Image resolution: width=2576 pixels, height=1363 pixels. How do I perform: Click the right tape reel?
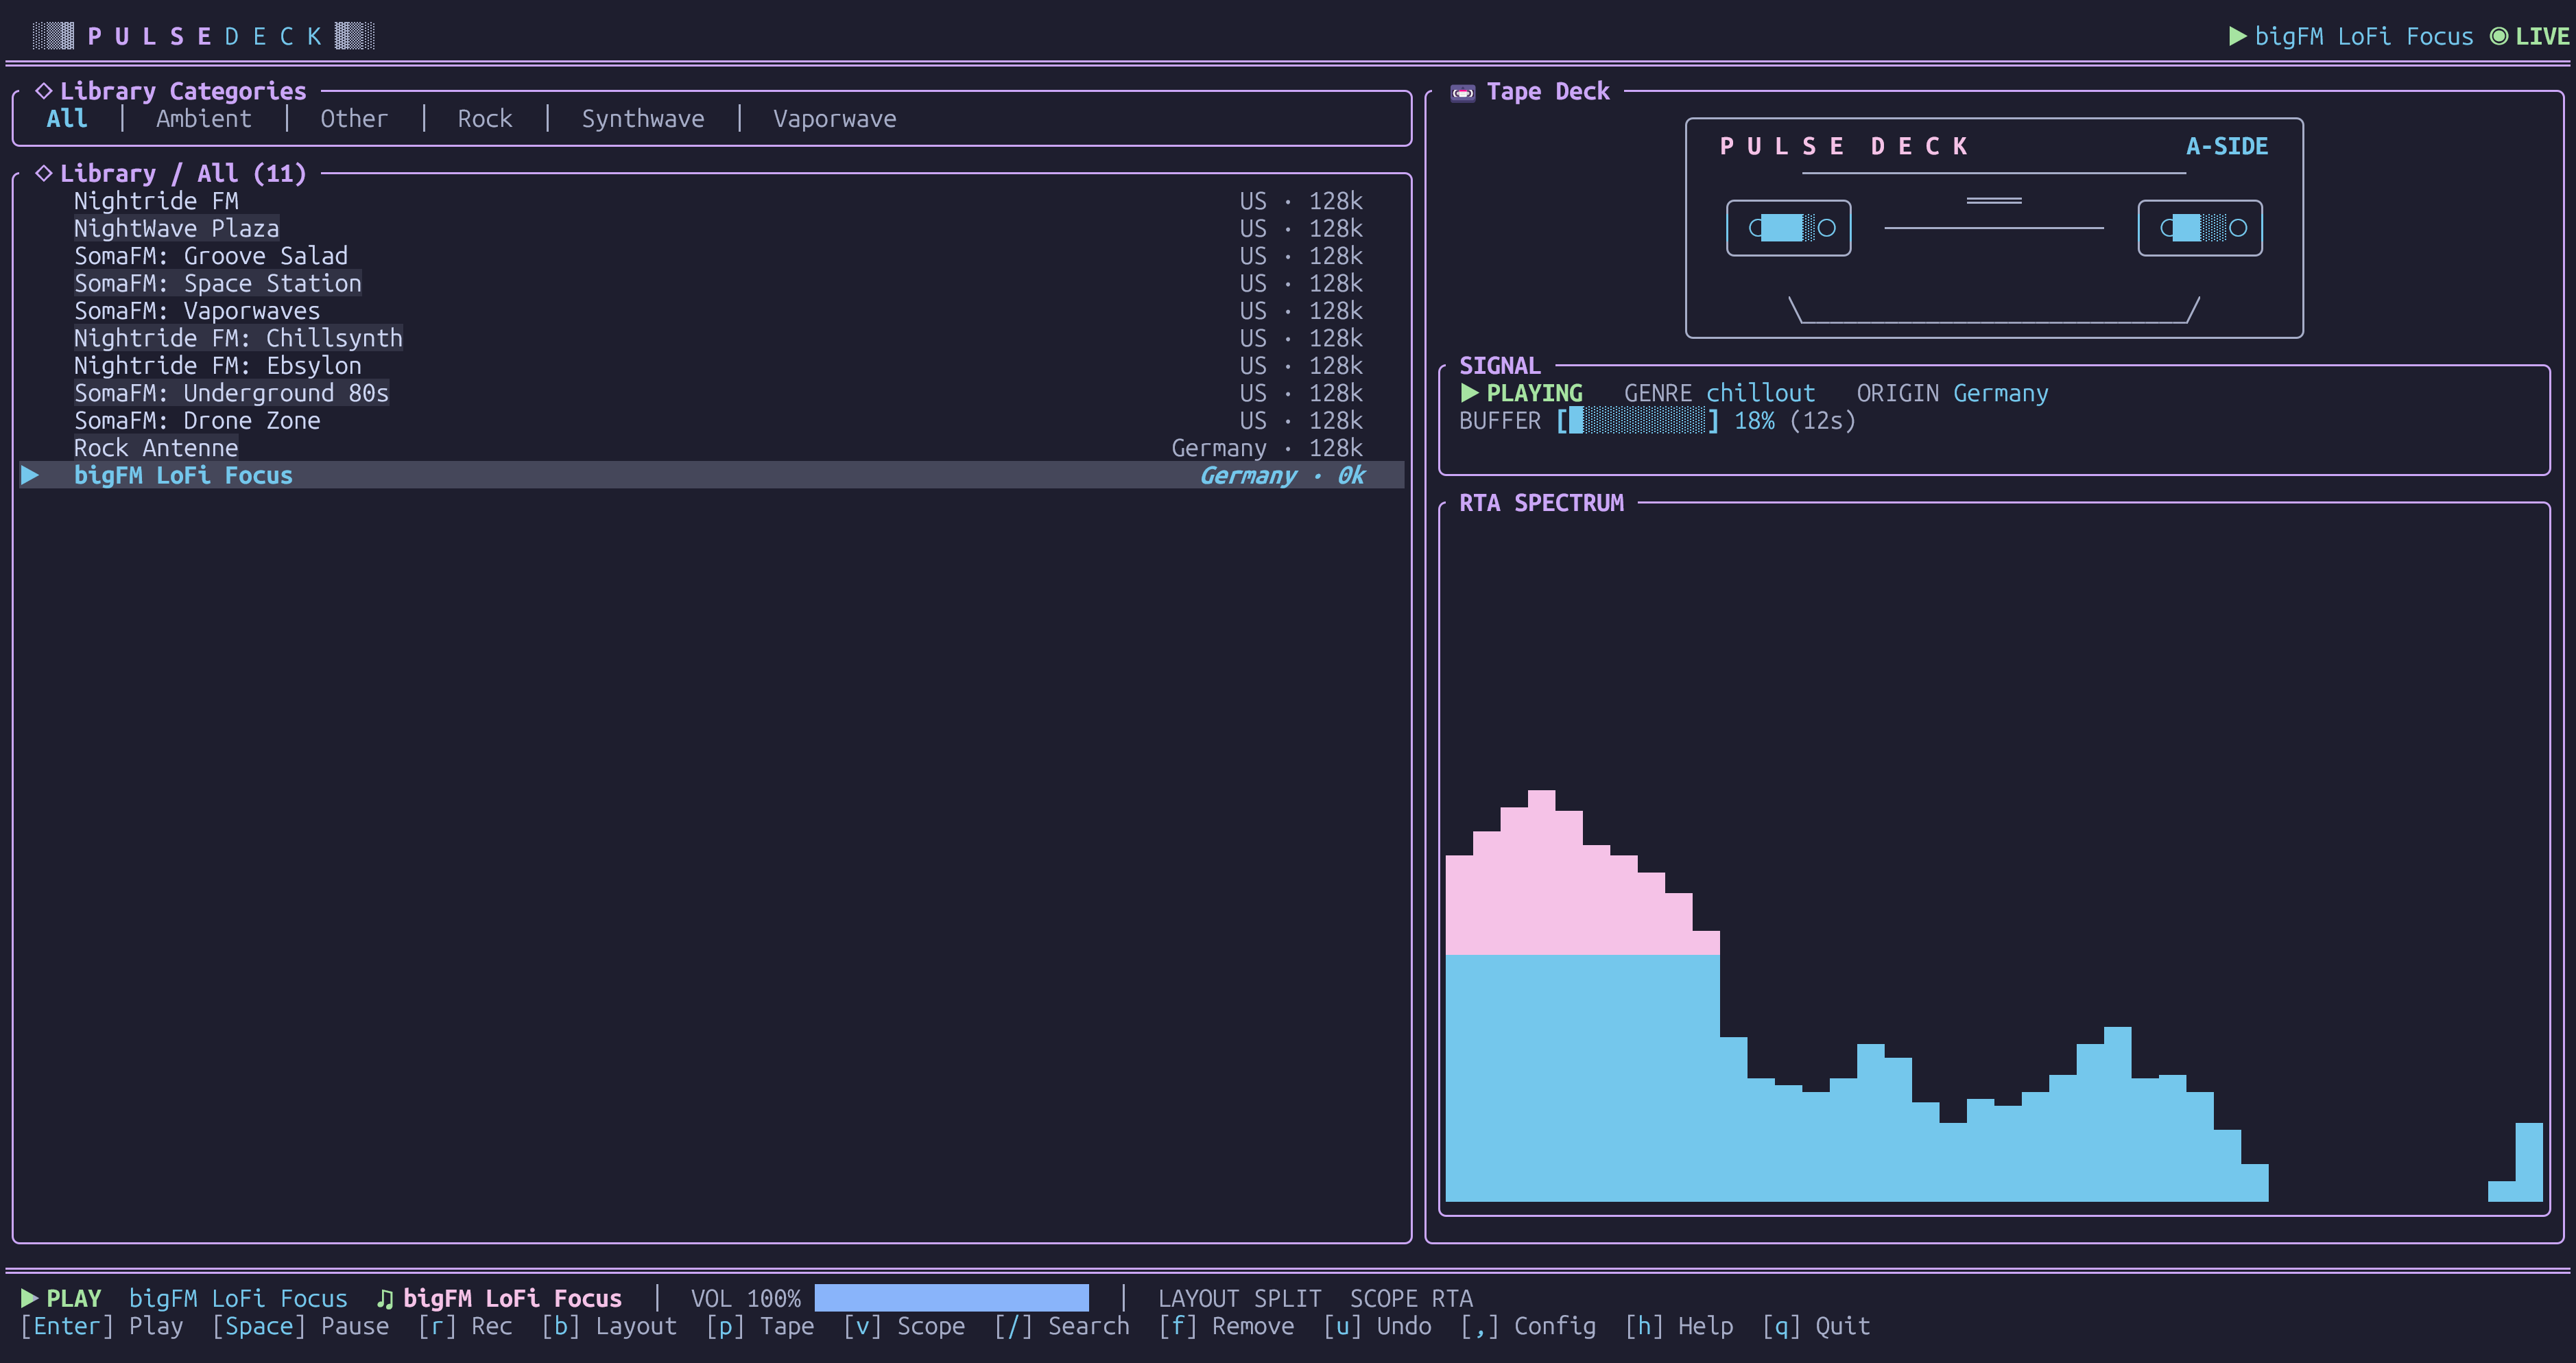(2200, 228)
